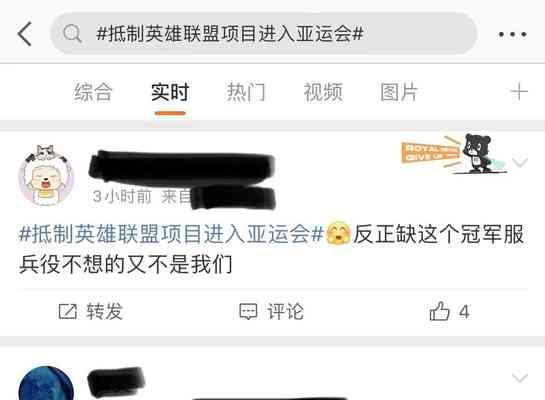Open the first poster's cartoon avatar
This screenshot has height=400, width=545.
click(x=46, y=175)
